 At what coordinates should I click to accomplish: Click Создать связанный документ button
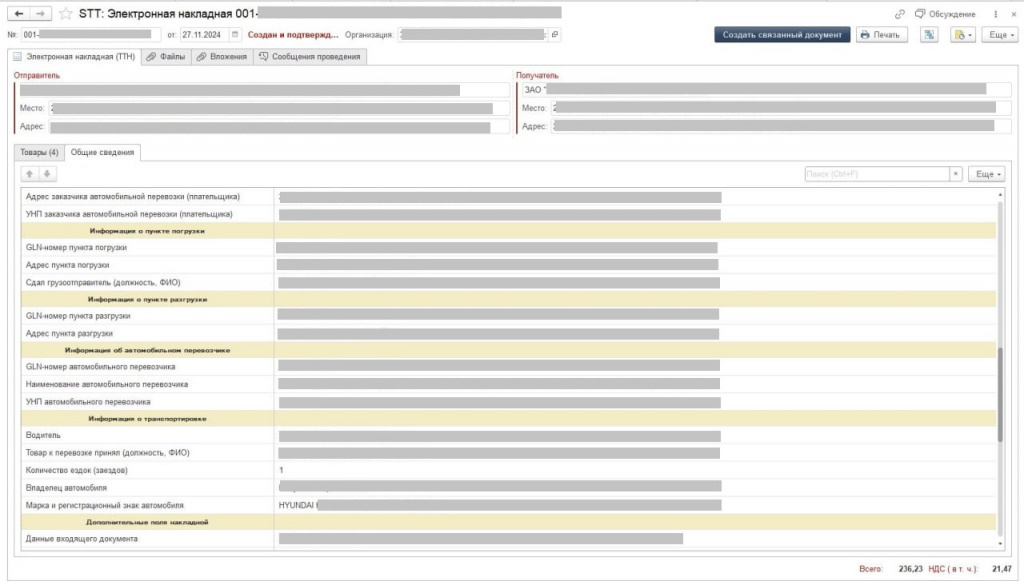coord(782,35)
